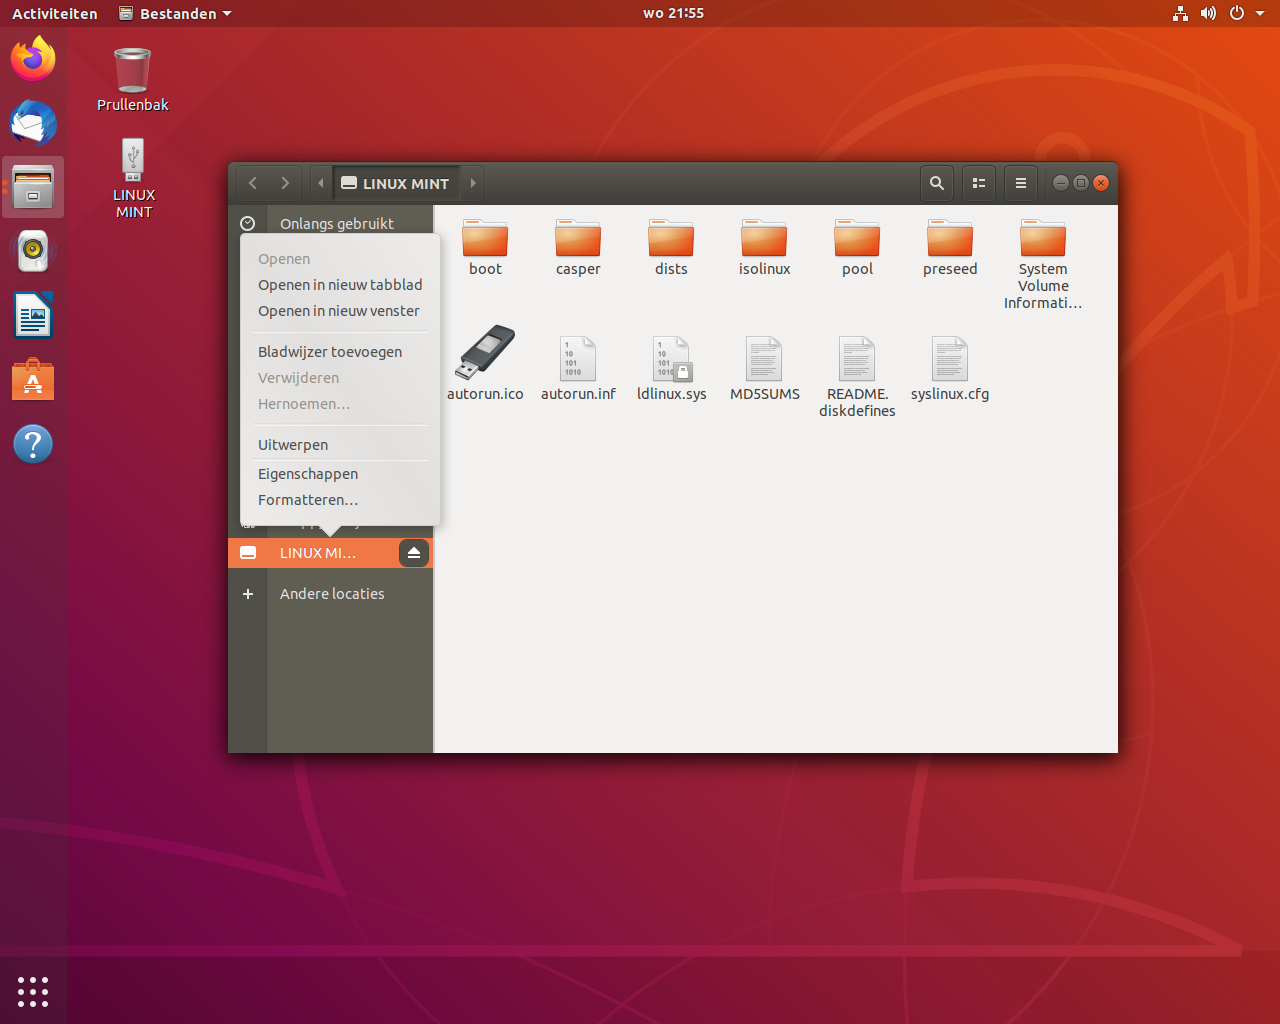Screen dimensions: 1280x1024
Task: Launch Thunderbird from the dock
Action: 33,123
